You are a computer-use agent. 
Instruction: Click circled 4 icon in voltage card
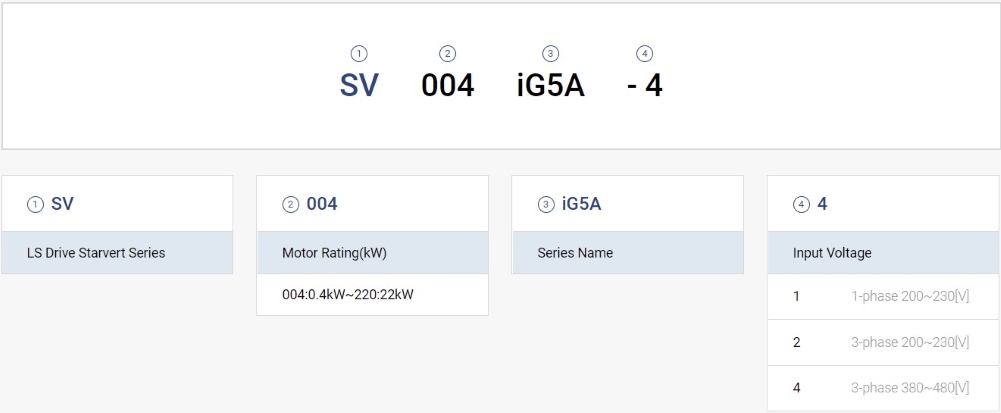(801, 205)
